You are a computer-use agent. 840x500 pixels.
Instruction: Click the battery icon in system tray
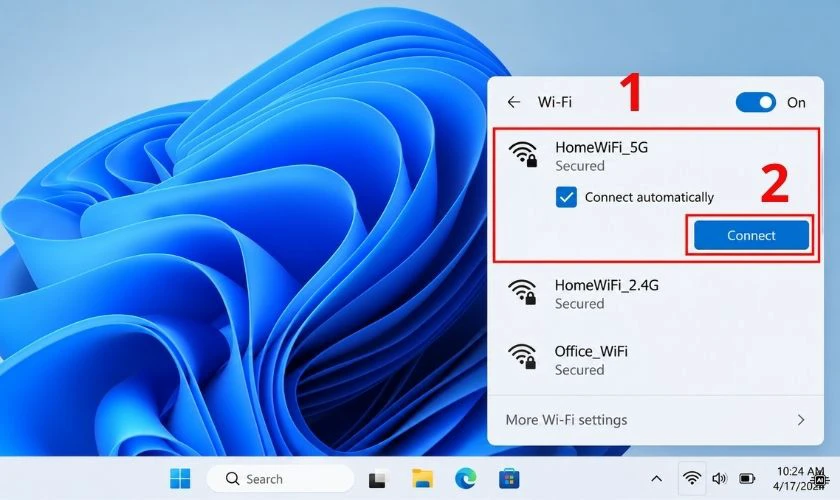[x=747, y=478]
